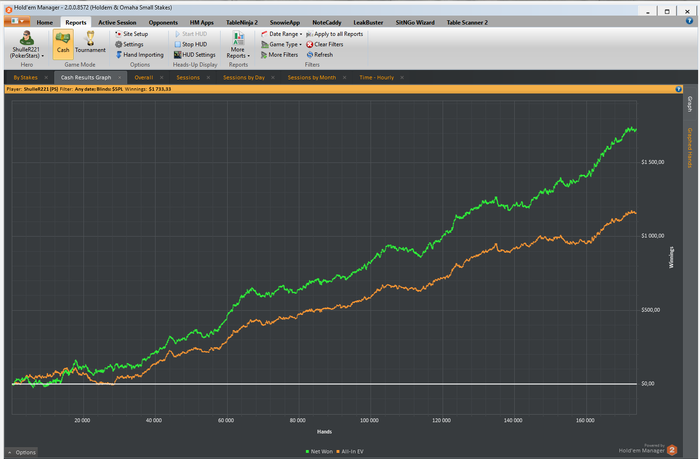
Task: Go to the Opponents tab
Action: pyautogui.click(x=163, y=22)
